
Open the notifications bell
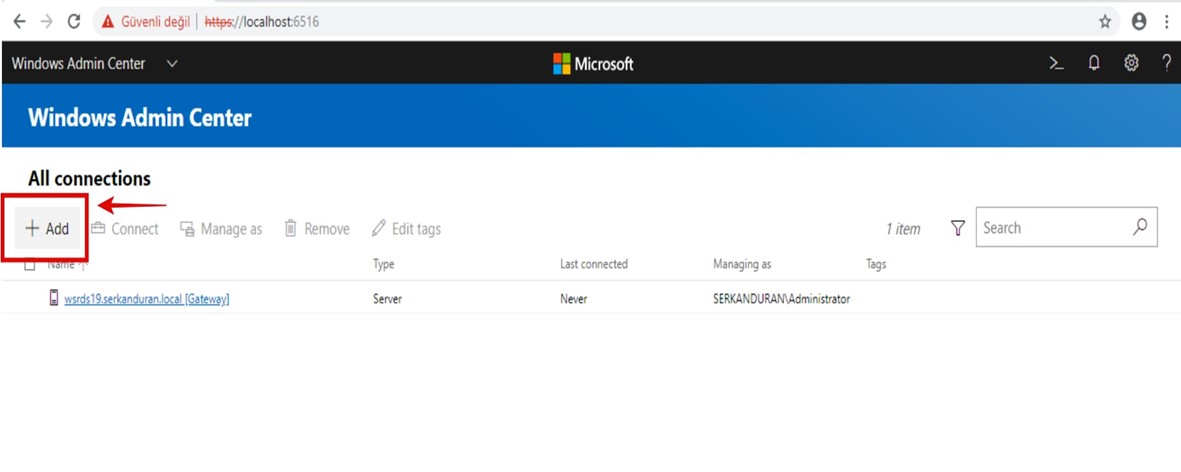(1094, 64)
